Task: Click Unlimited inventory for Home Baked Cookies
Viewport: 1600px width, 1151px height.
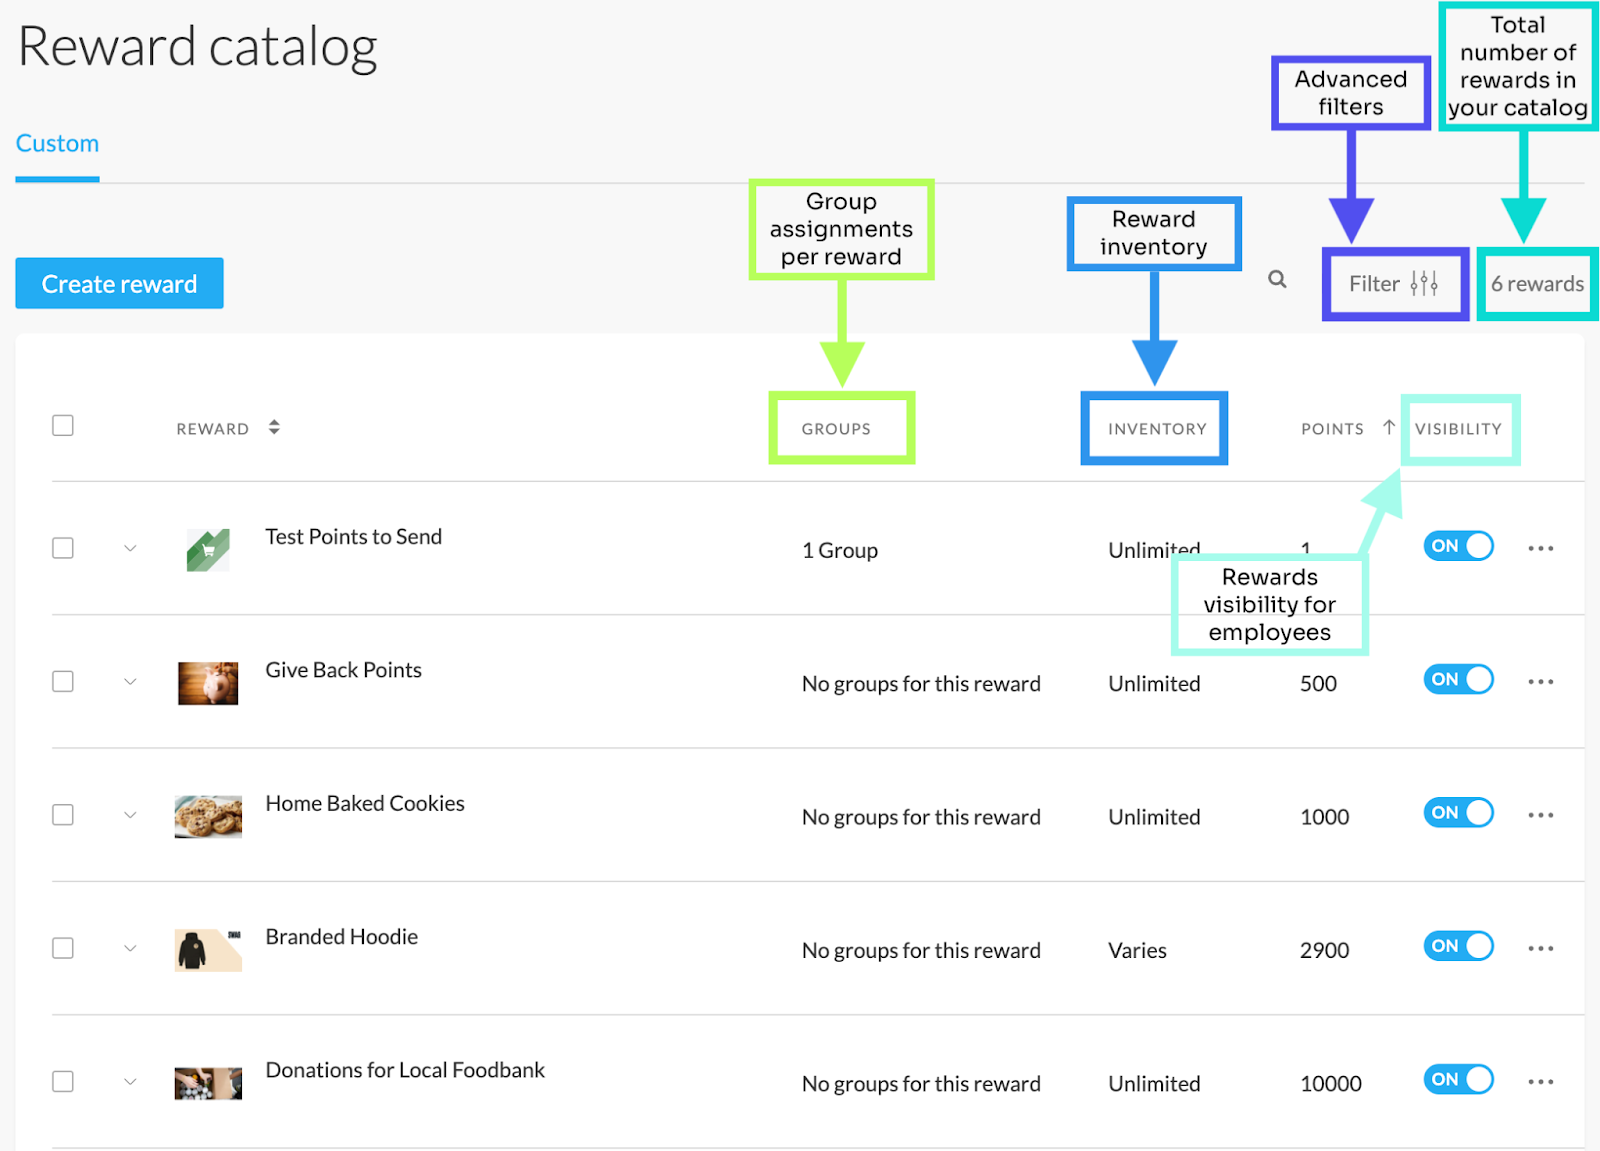Action: [1154, 817]
